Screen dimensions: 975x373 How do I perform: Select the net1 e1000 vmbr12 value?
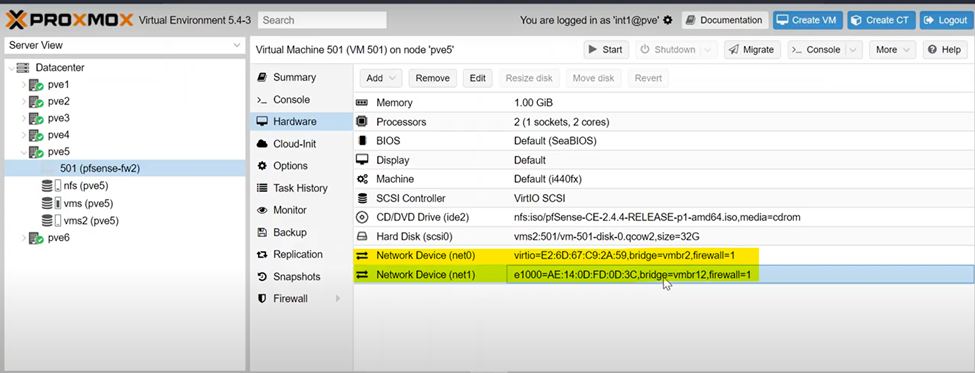coord(633,274)
